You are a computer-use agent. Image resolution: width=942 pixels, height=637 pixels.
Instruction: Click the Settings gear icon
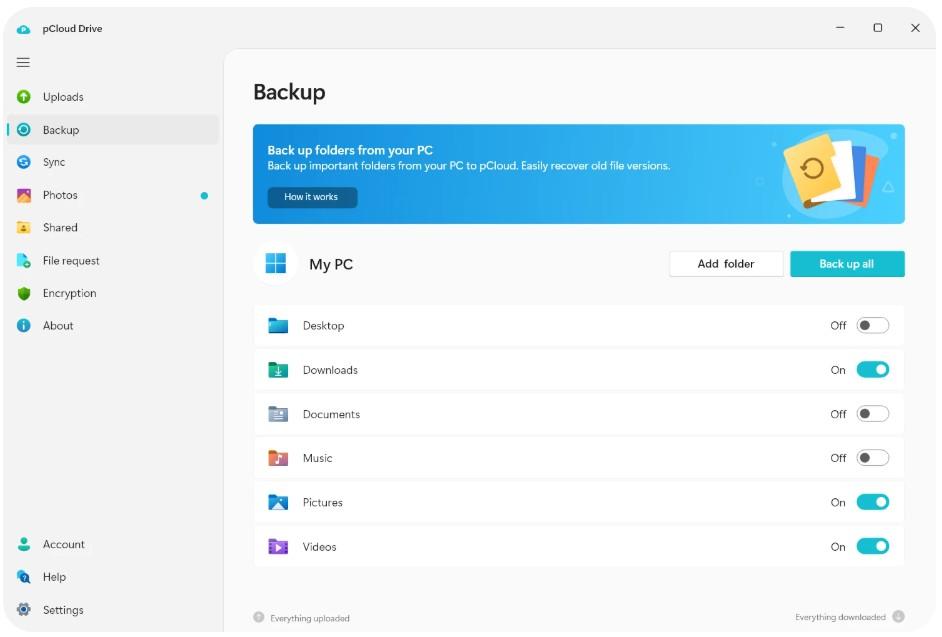point(23,610)
